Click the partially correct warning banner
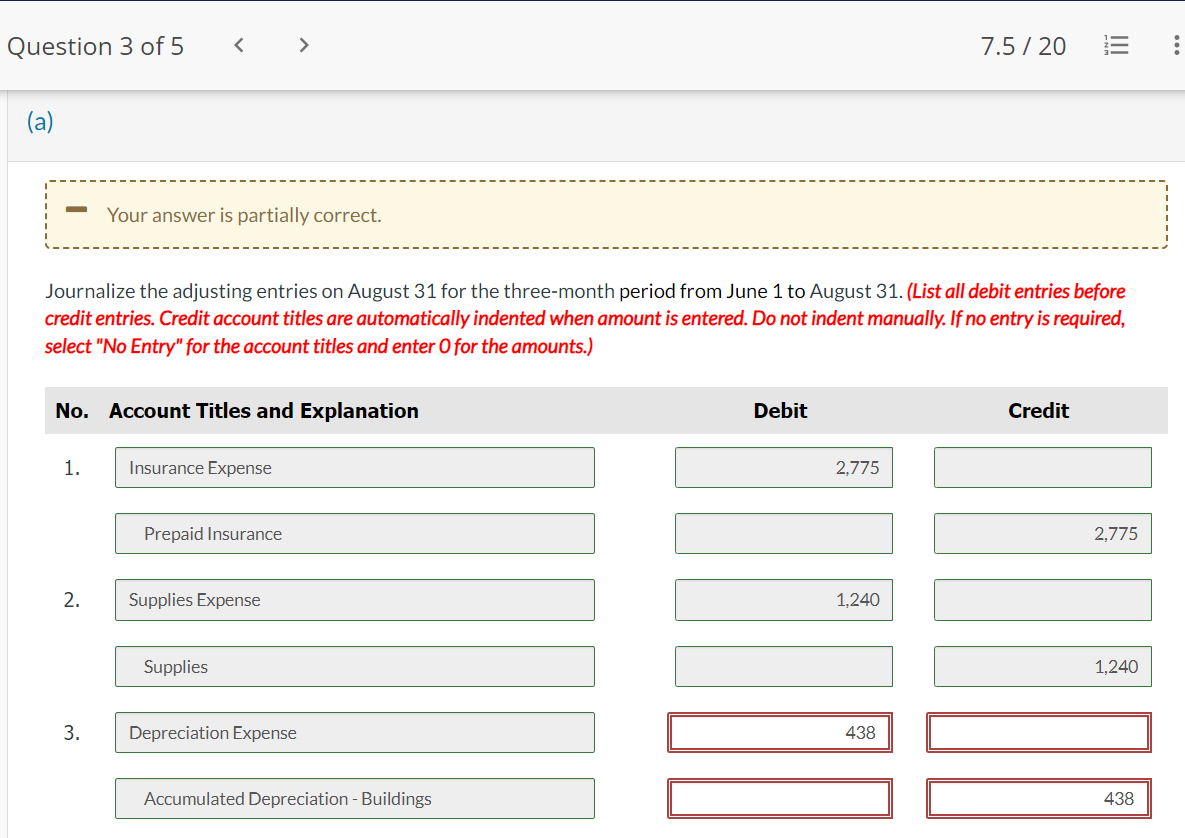The height and width of the screenshot is (838, 1185). 606,214
